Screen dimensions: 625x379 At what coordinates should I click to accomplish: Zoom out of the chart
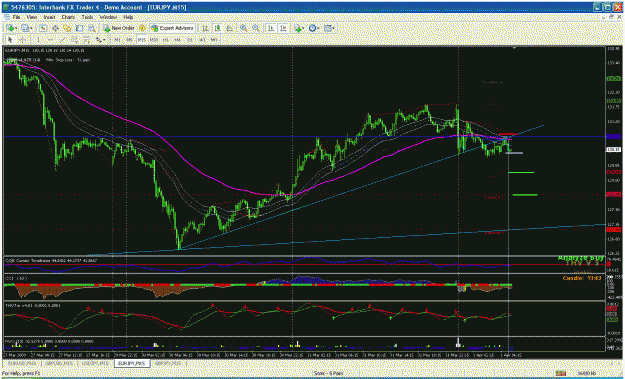coord(256,28)
